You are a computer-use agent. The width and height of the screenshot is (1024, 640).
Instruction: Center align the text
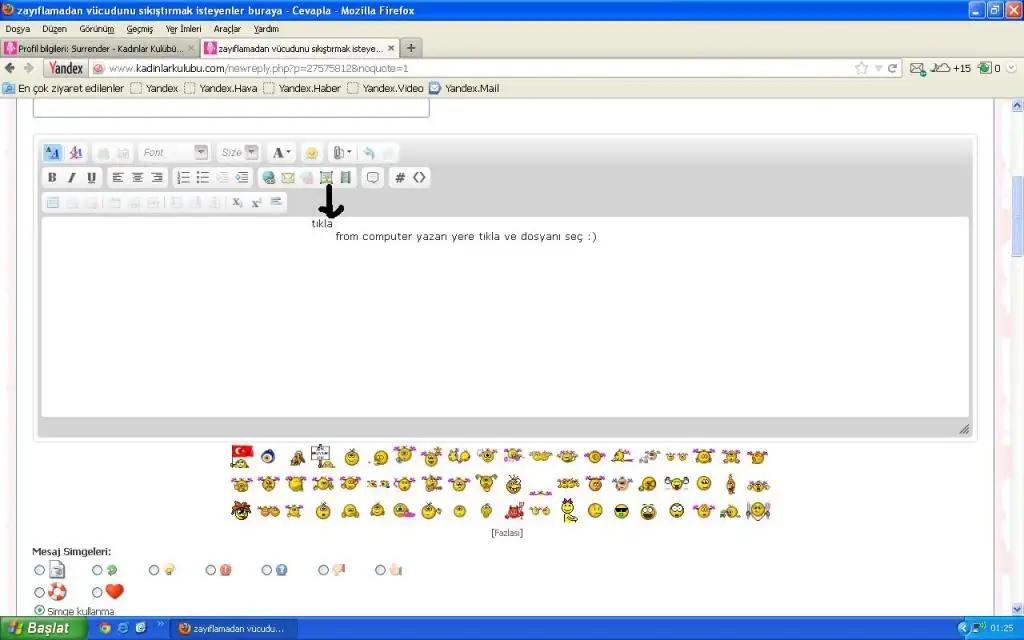137,178
